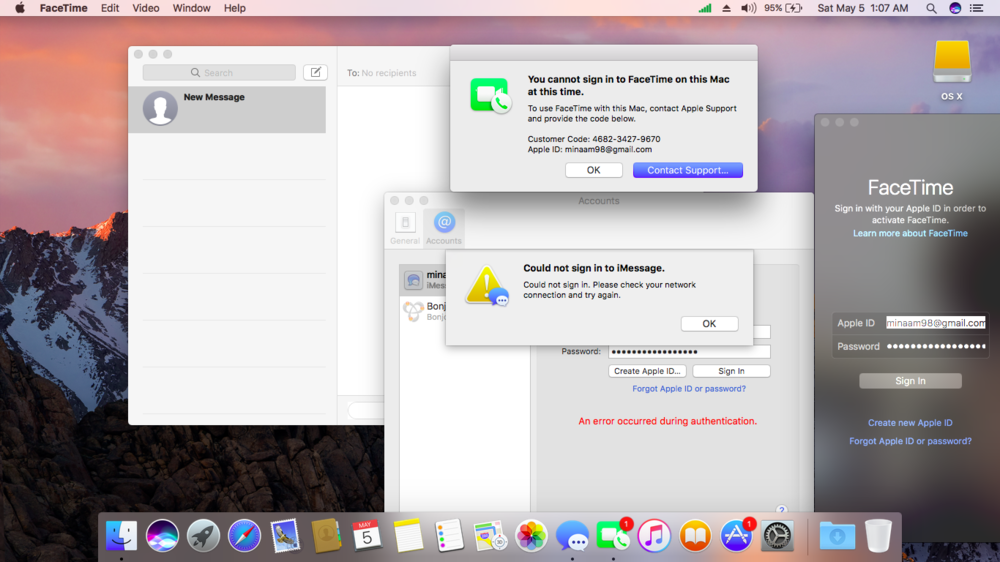Open Mail stamp icon in dock

tap(285, 535)
